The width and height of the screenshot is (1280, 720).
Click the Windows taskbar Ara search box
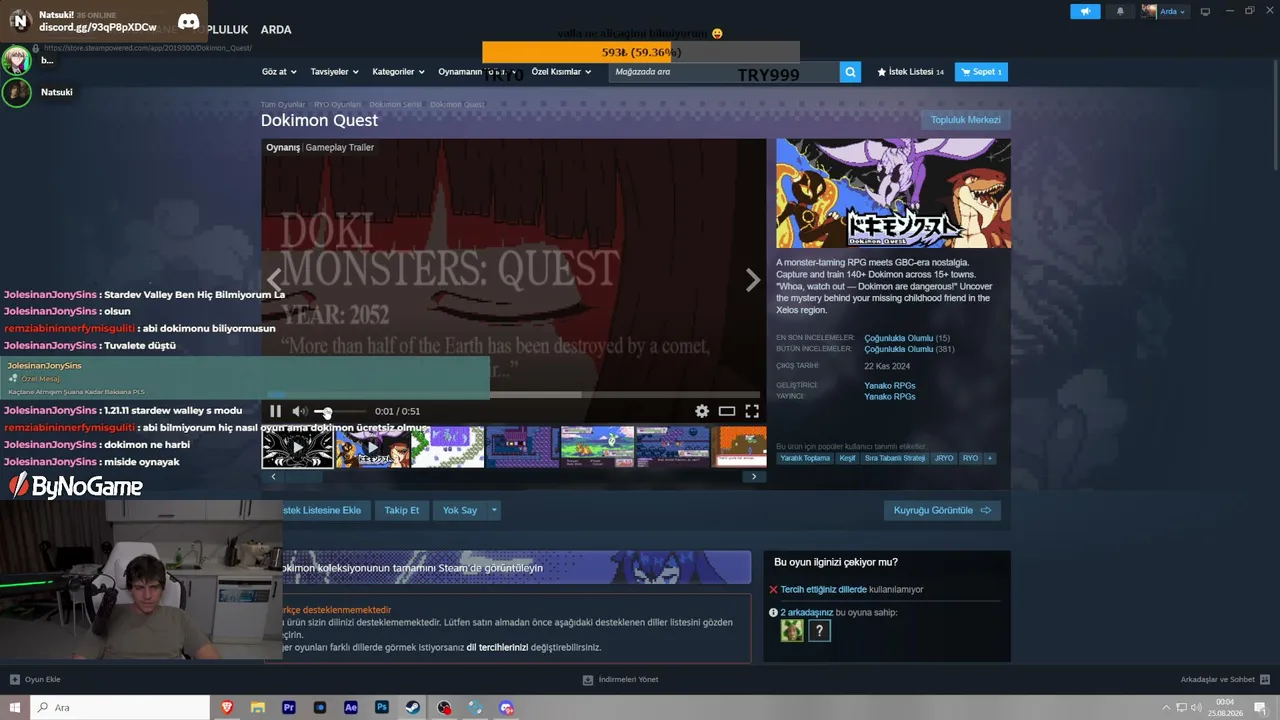(x=120, y=707)
